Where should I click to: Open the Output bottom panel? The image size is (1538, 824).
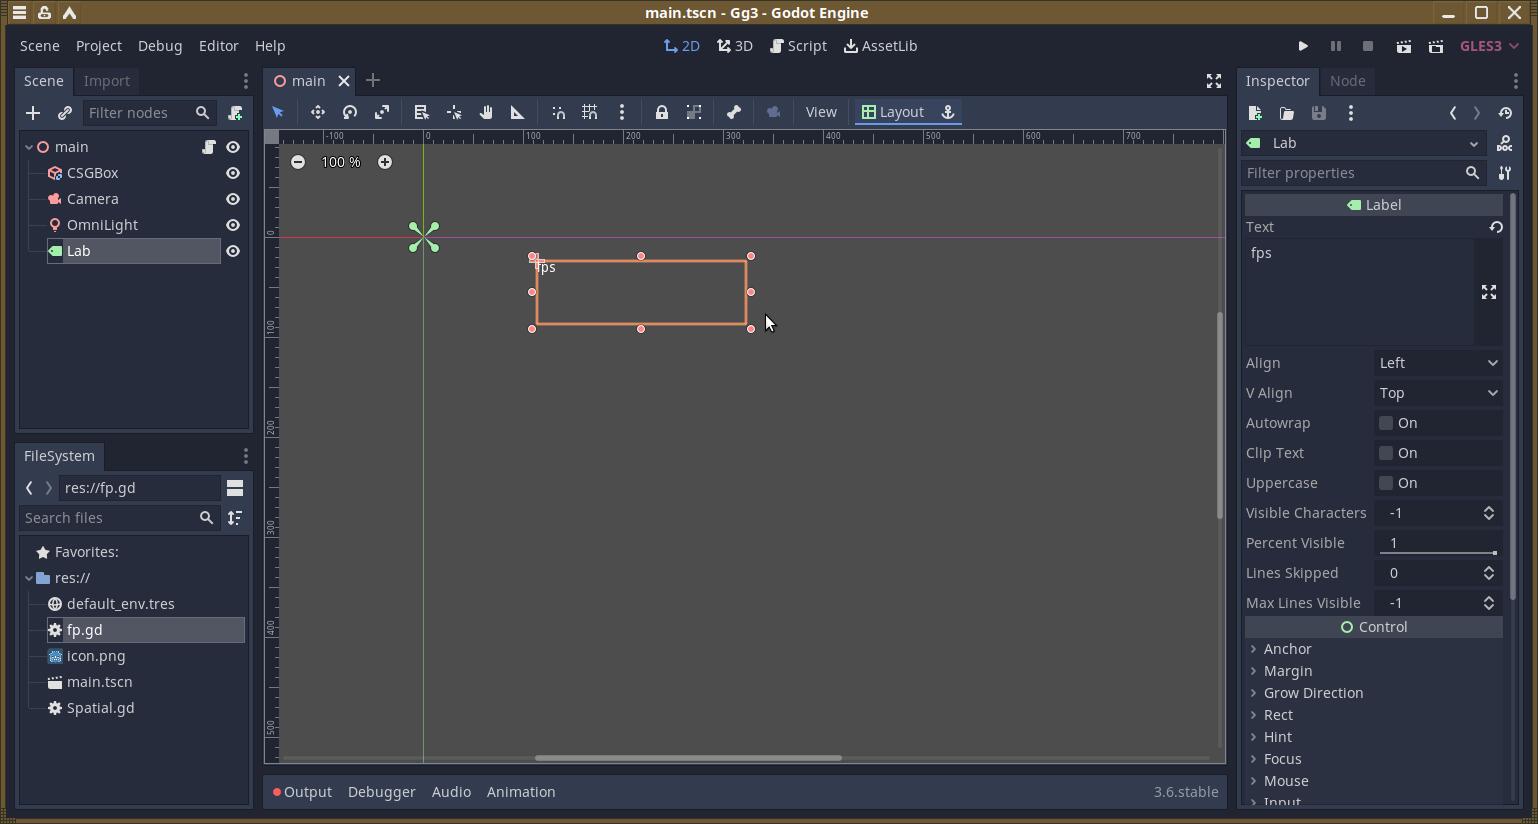(302, 792)
